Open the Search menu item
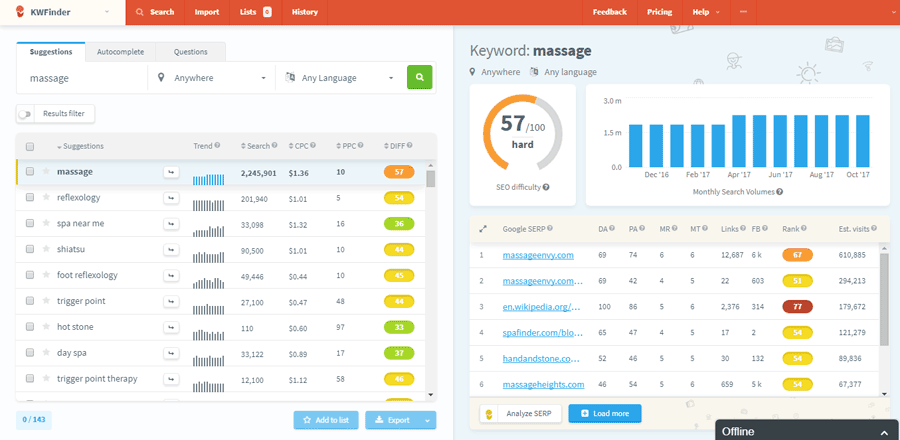The height and width of the screenshot is (440, 900). click(156, 12)
